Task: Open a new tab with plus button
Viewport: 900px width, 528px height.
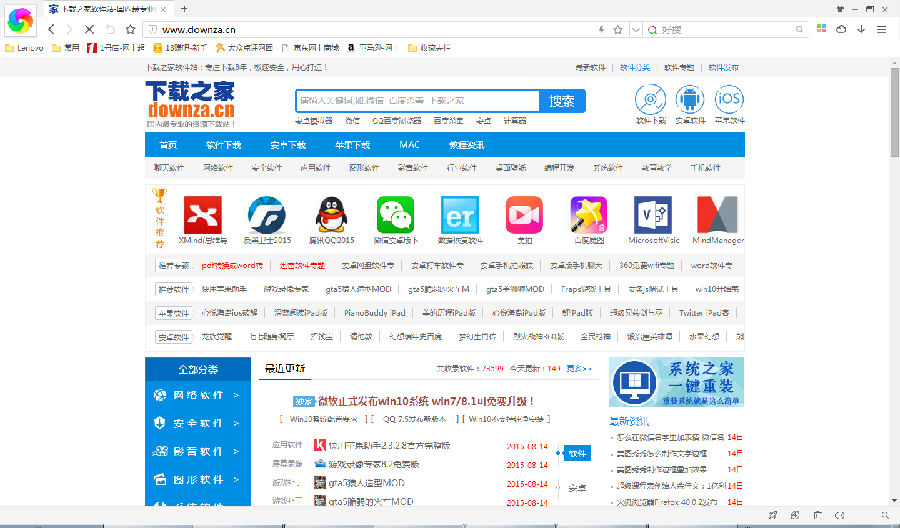Action: (x=184, y=9)
